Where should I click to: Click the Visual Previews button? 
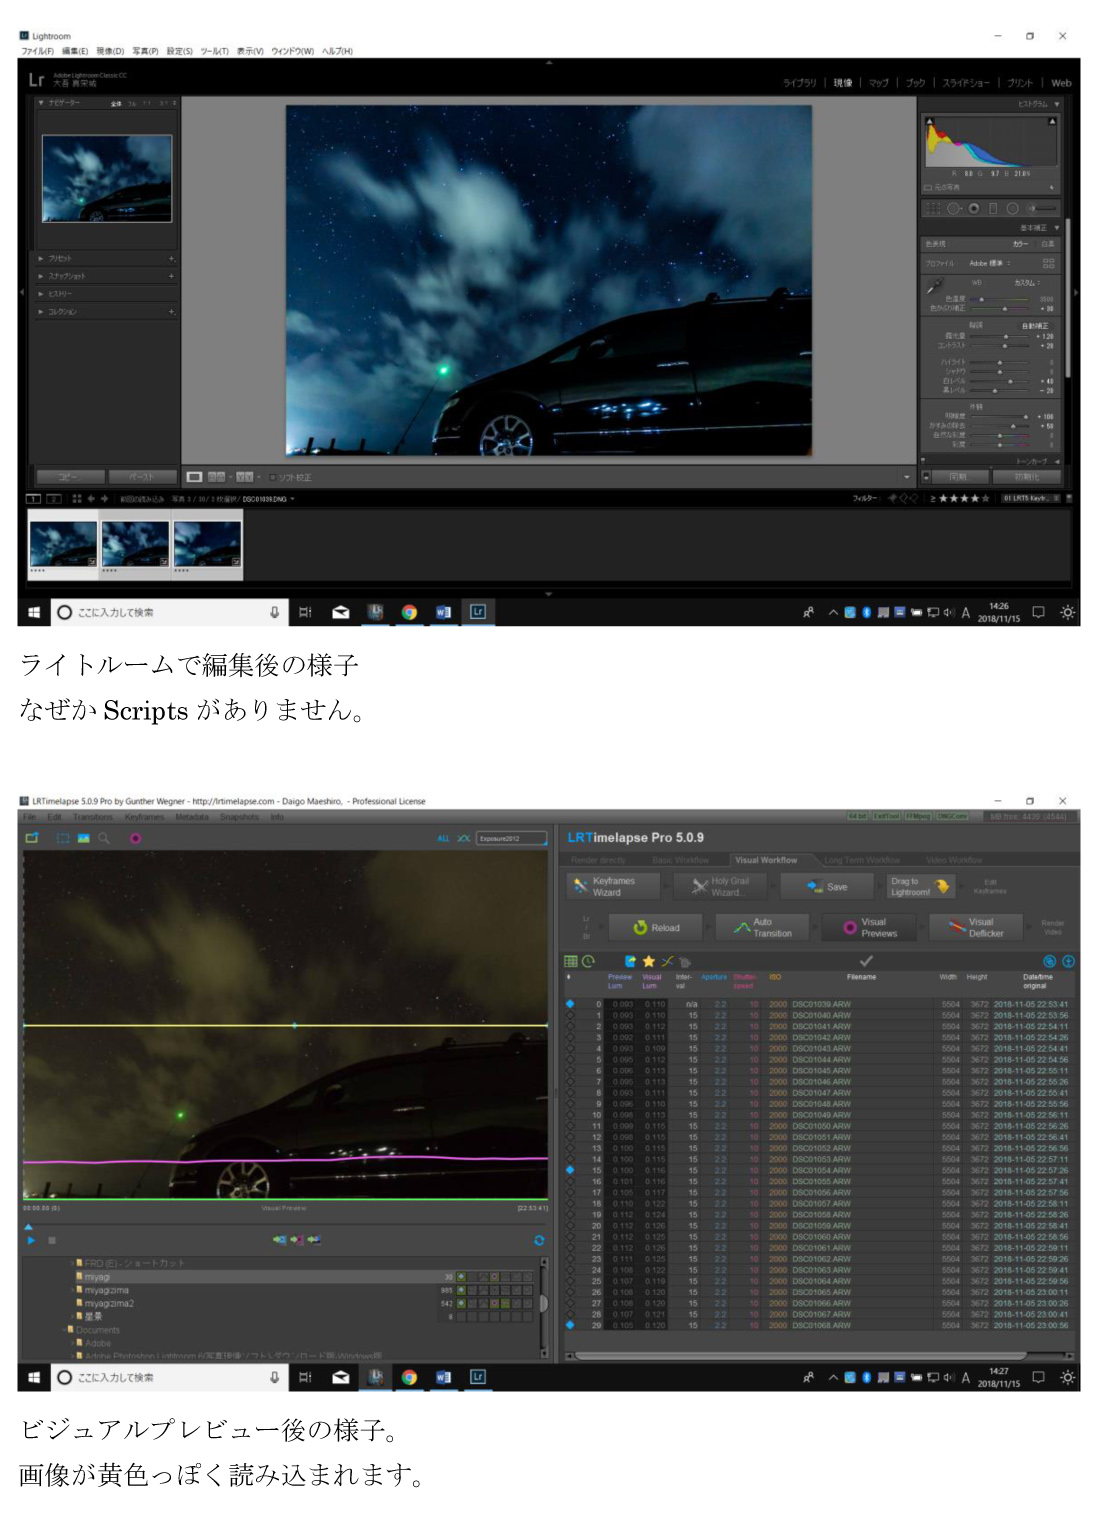click(870, 928)
